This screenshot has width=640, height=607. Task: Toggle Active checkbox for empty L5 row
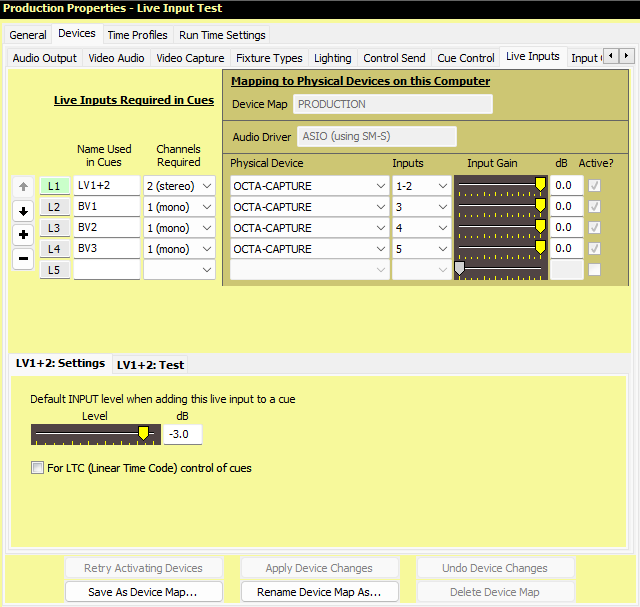[594, 269]
